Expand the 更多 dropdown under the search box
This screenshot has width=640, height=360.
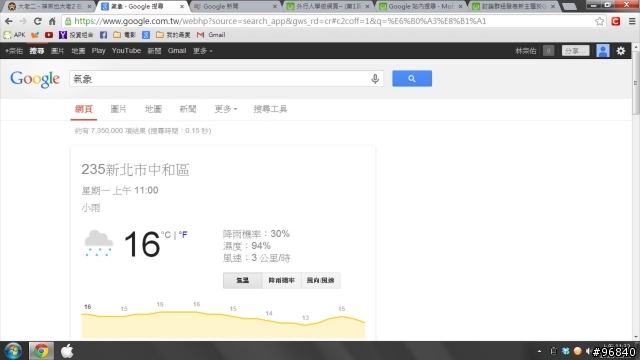226,109
